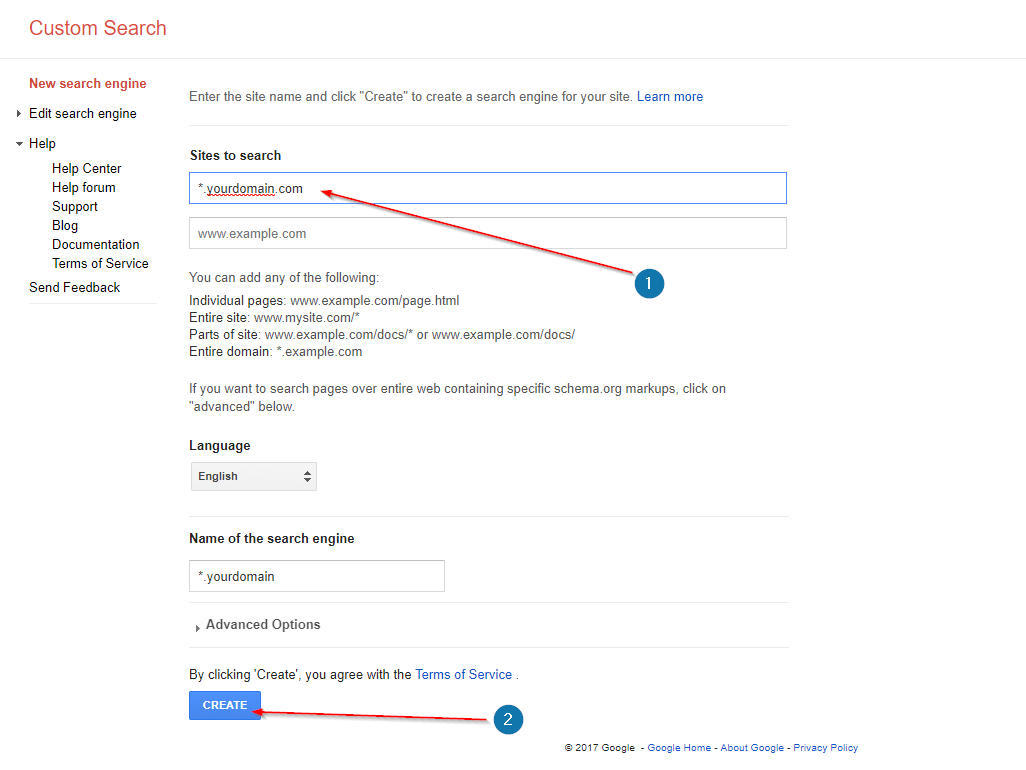1026x770 pixels.
Task: Click the CREATE button
Action: pos(225,705)
